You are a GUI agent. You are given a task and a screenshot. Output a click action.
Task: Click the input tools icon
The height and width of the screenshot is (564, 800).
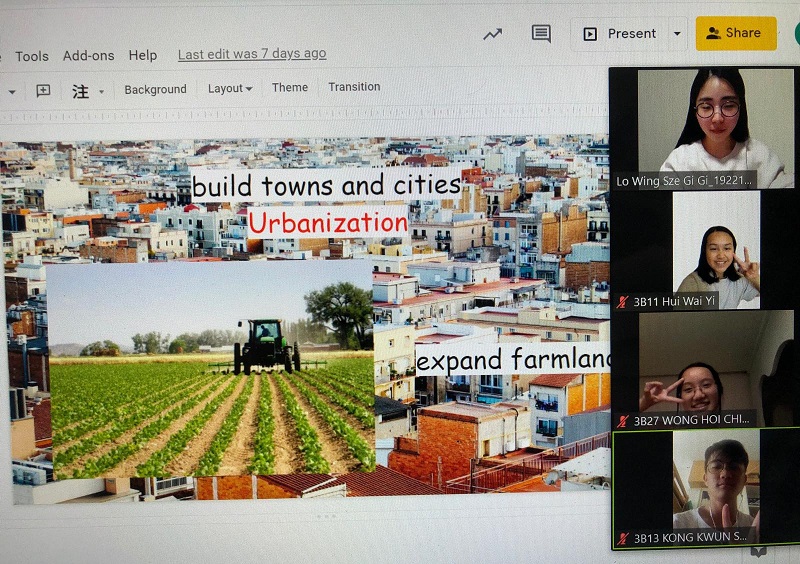pyautogui.click(x=80, y=91)
